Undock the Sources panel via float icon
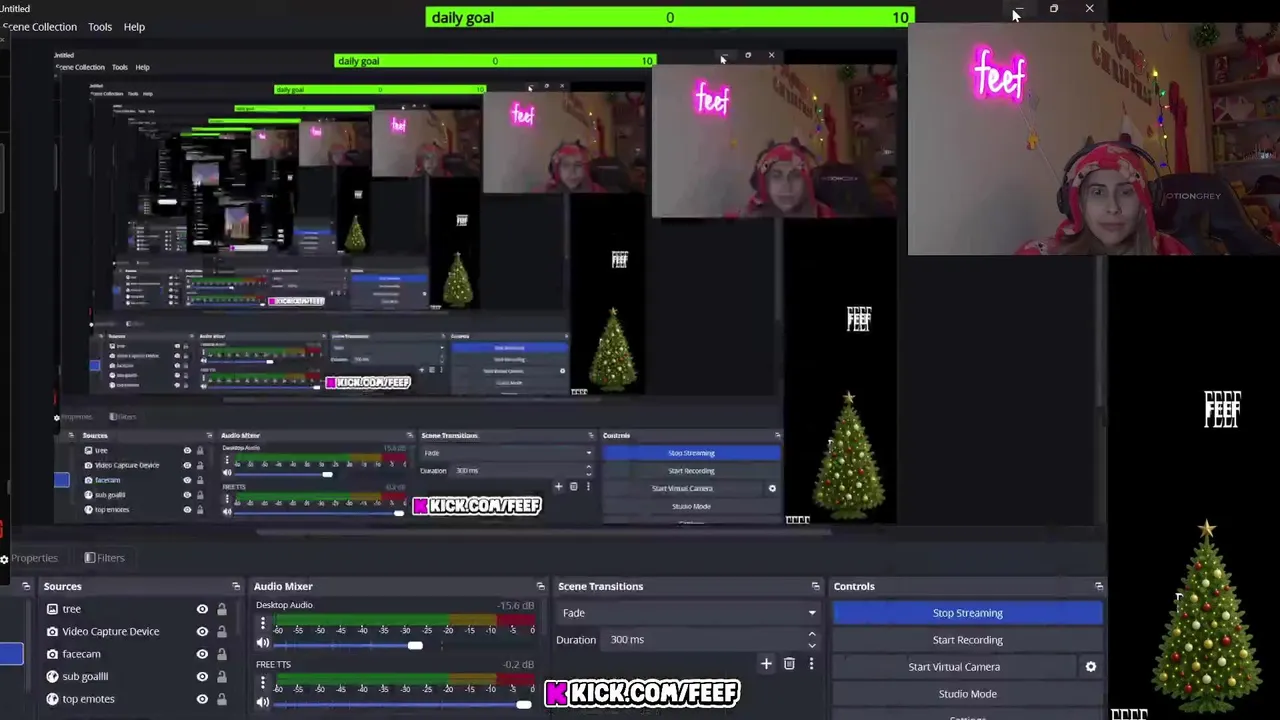Screen dimensions: 1280x720 [x=236, y=586]
